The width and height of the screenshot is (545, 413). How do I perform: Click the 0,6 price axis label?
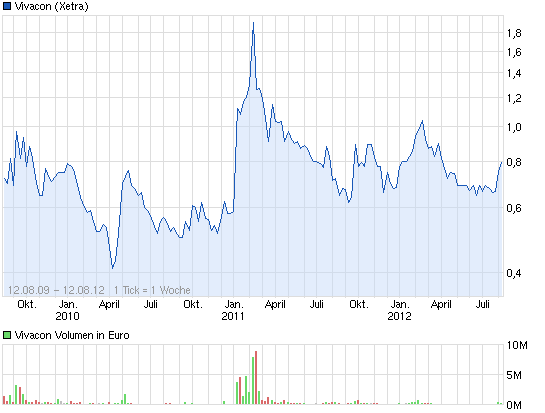coord(514,208)
